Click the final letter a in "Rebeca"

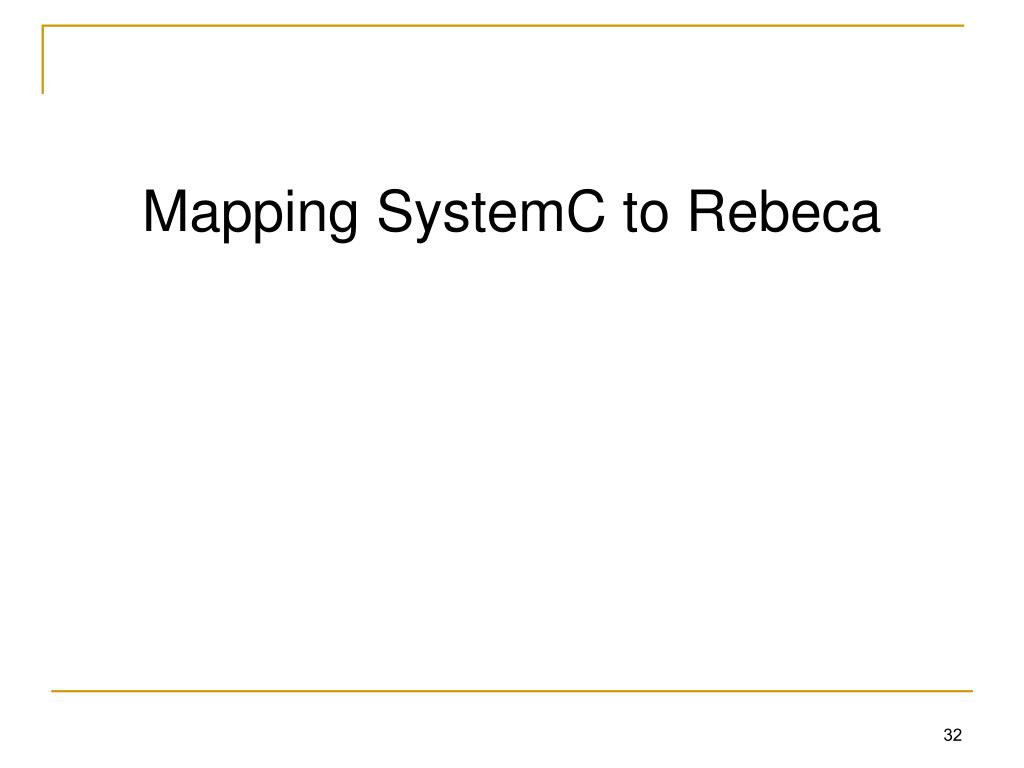click(864, 217)
